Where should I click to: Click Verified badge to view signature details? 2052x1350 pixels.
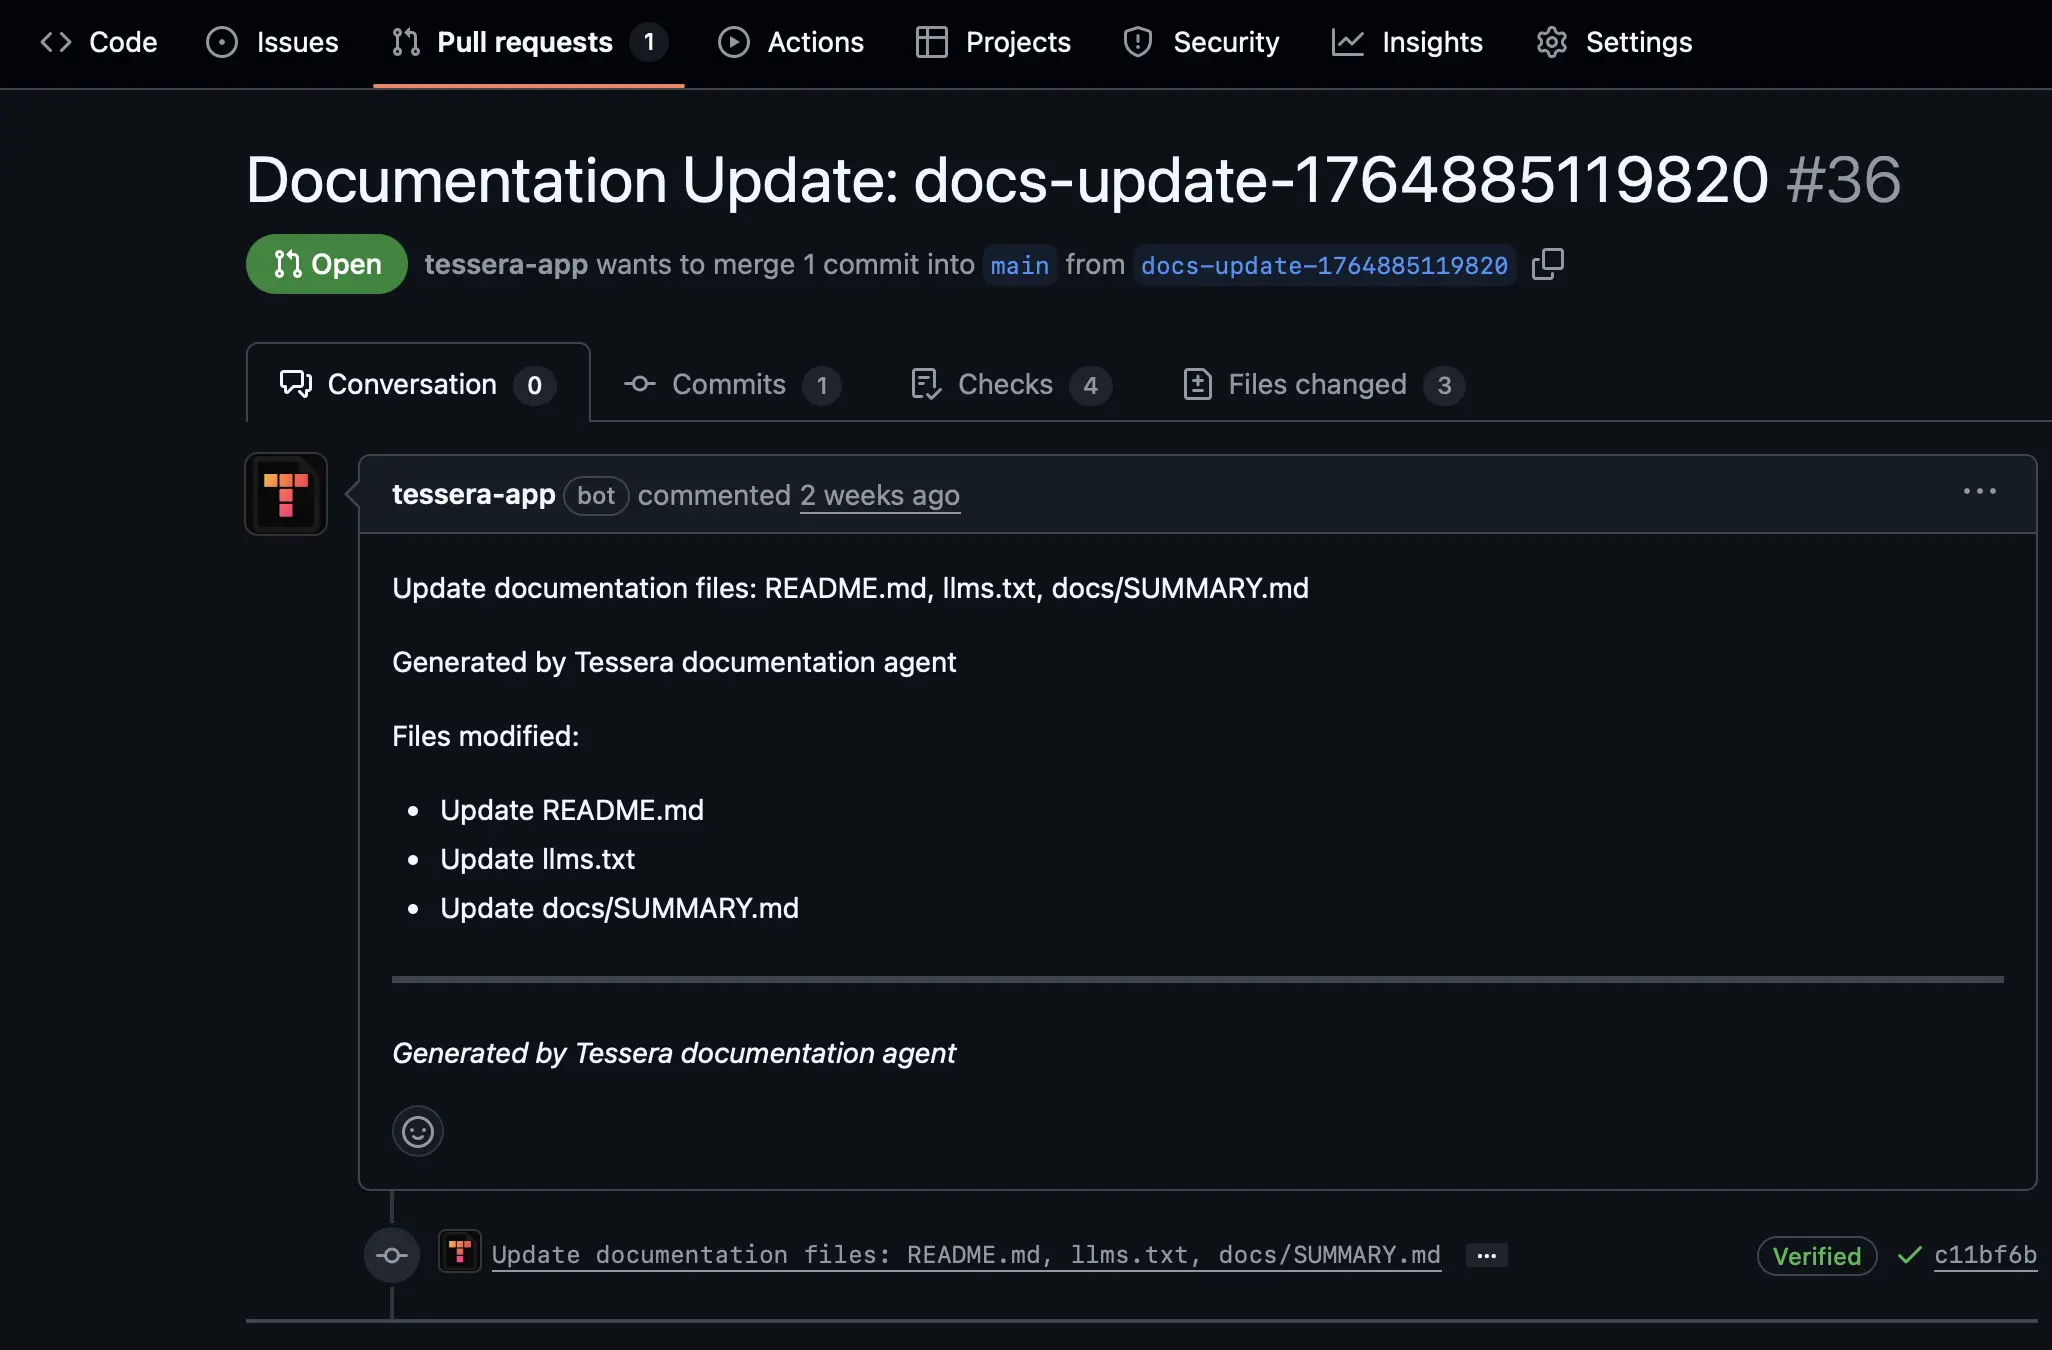(x=1815, y=1256)
